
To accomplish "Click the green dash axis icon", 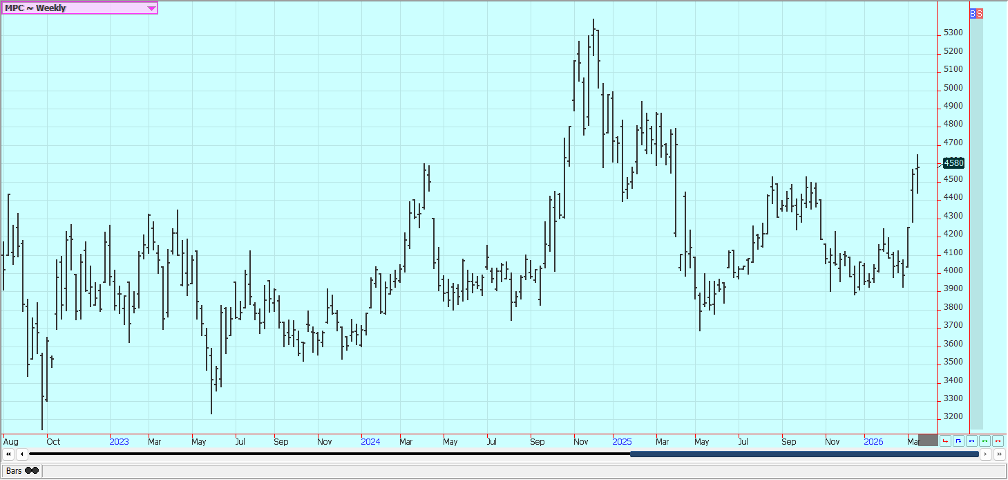I will pos(984,441).
